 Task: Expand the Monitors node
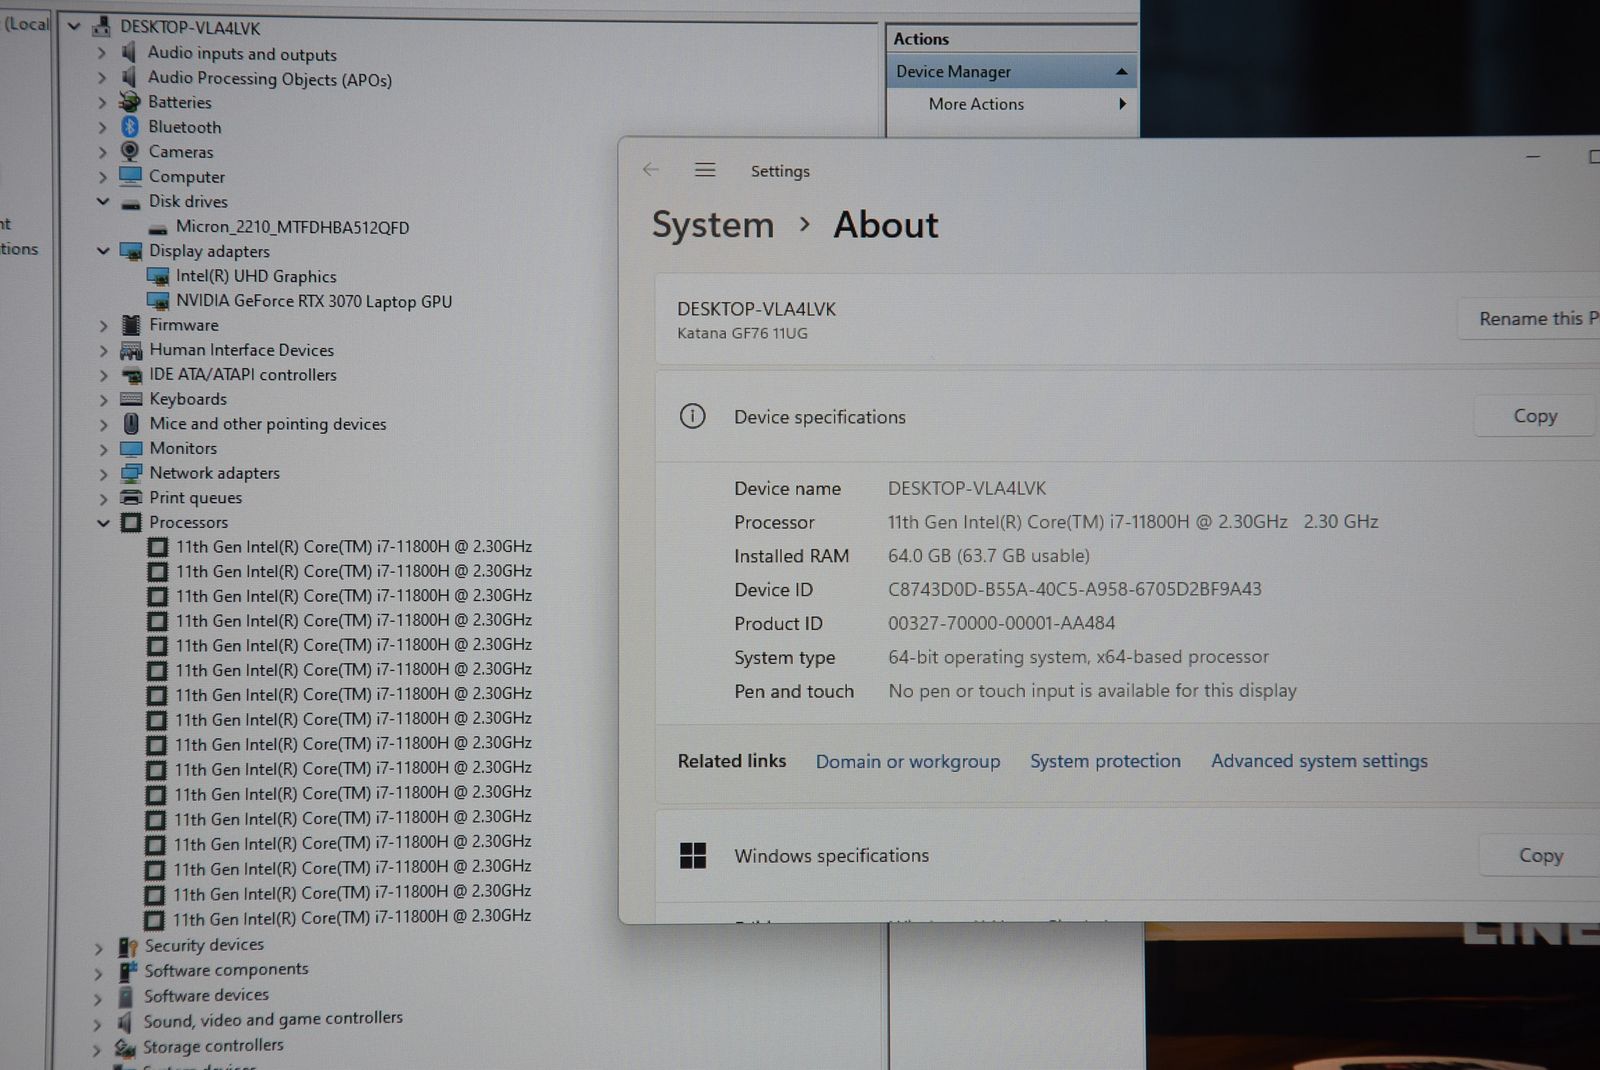(x=103, y=449)
